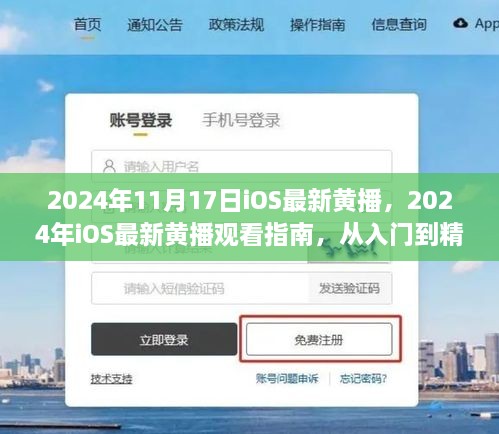Focus the 请输入短信验证码 field

(200, 288)
